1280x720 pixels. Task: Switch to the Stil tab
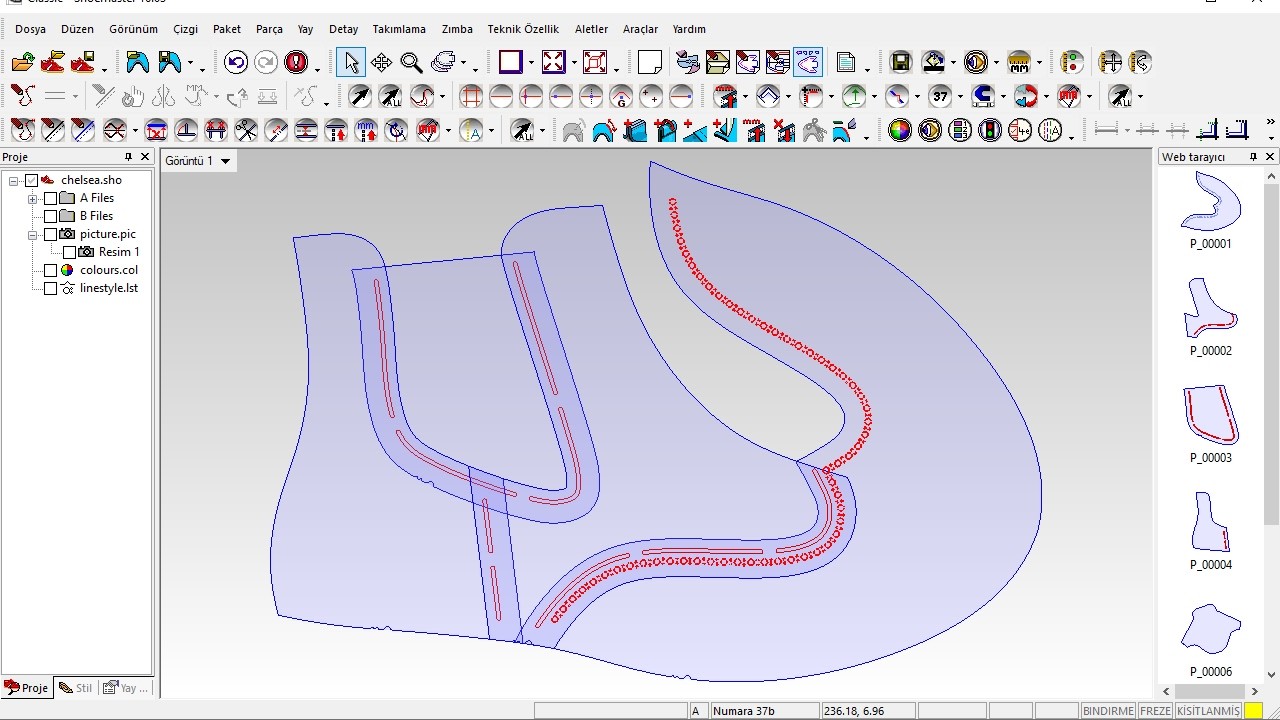[76, 688]
